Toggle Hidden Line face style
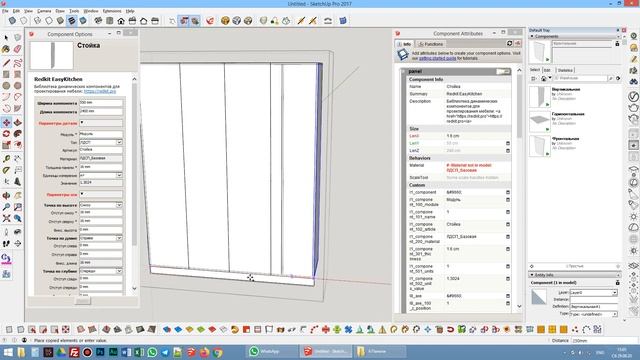640x360 pixels. pyautogui.click(x=49, y=20)
